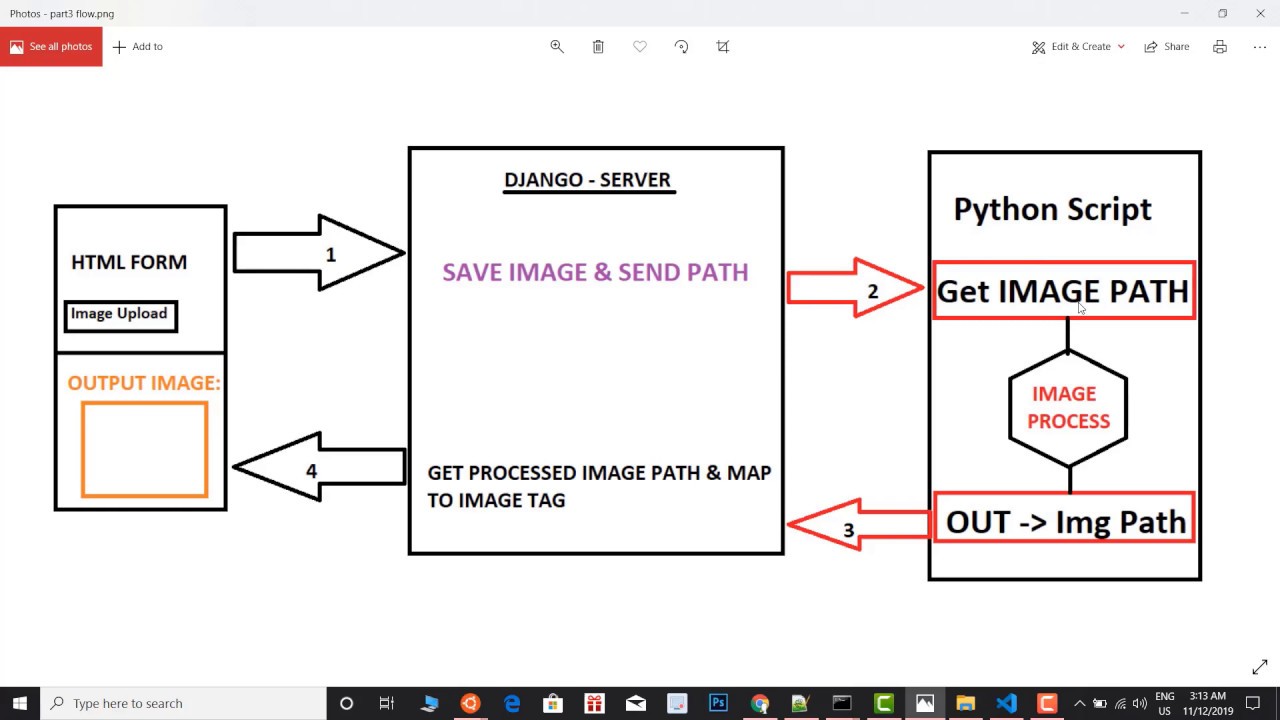Open the Windows Start menu

[20, 703]
